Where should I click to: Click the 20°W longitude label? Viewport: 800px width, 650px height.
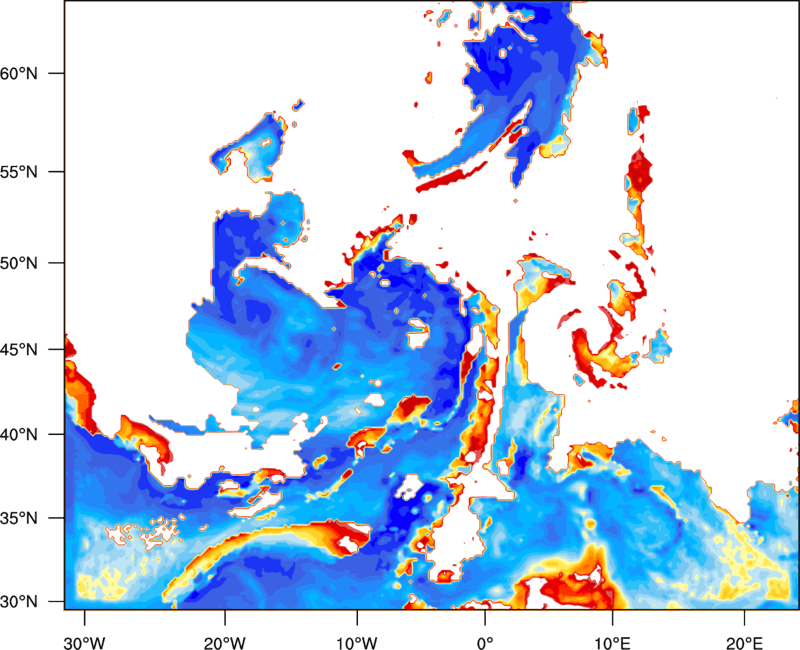tap(225, 643)
